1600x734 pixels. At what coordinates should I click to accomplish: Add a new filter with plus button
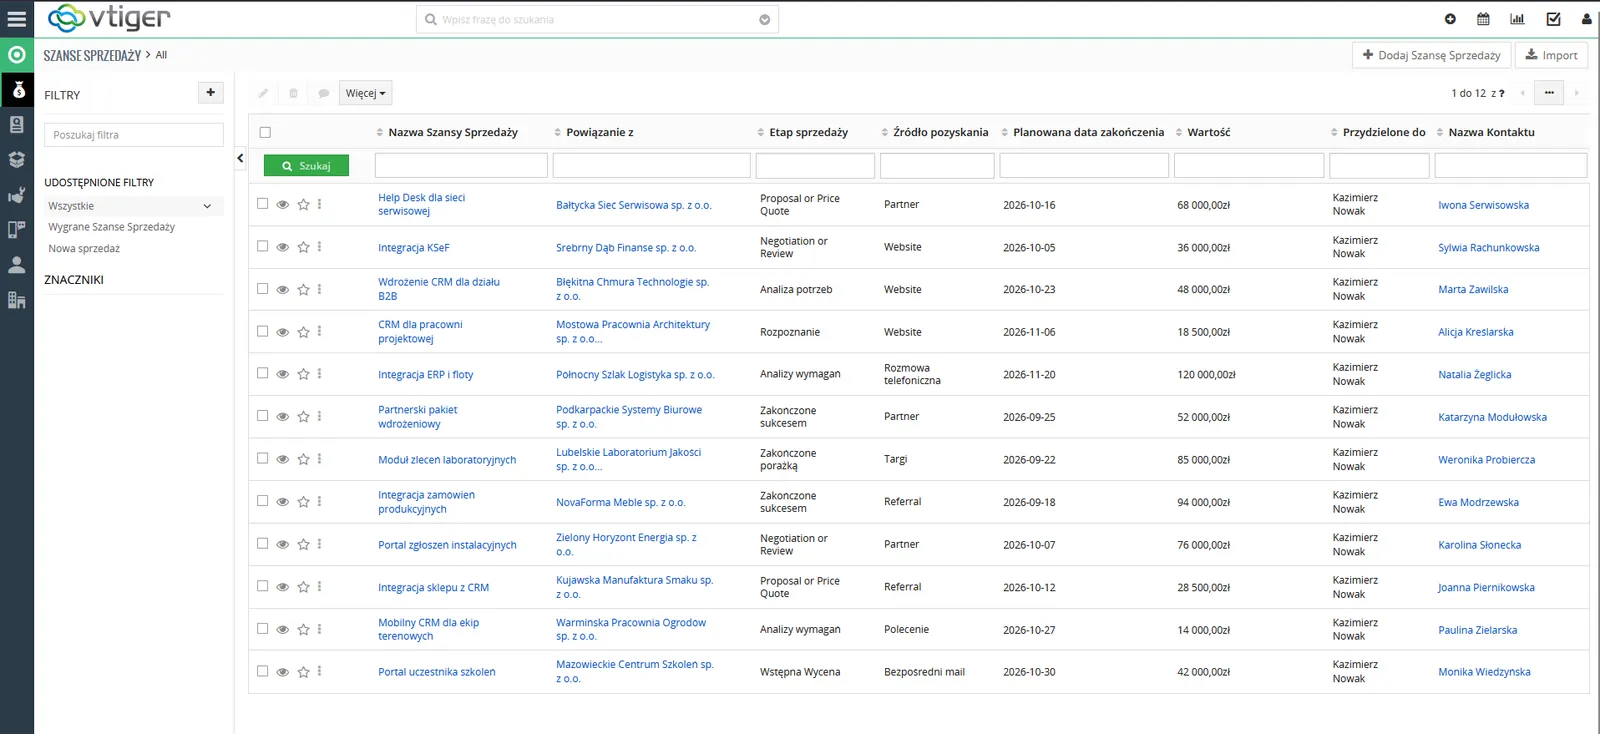pos(210,93)
